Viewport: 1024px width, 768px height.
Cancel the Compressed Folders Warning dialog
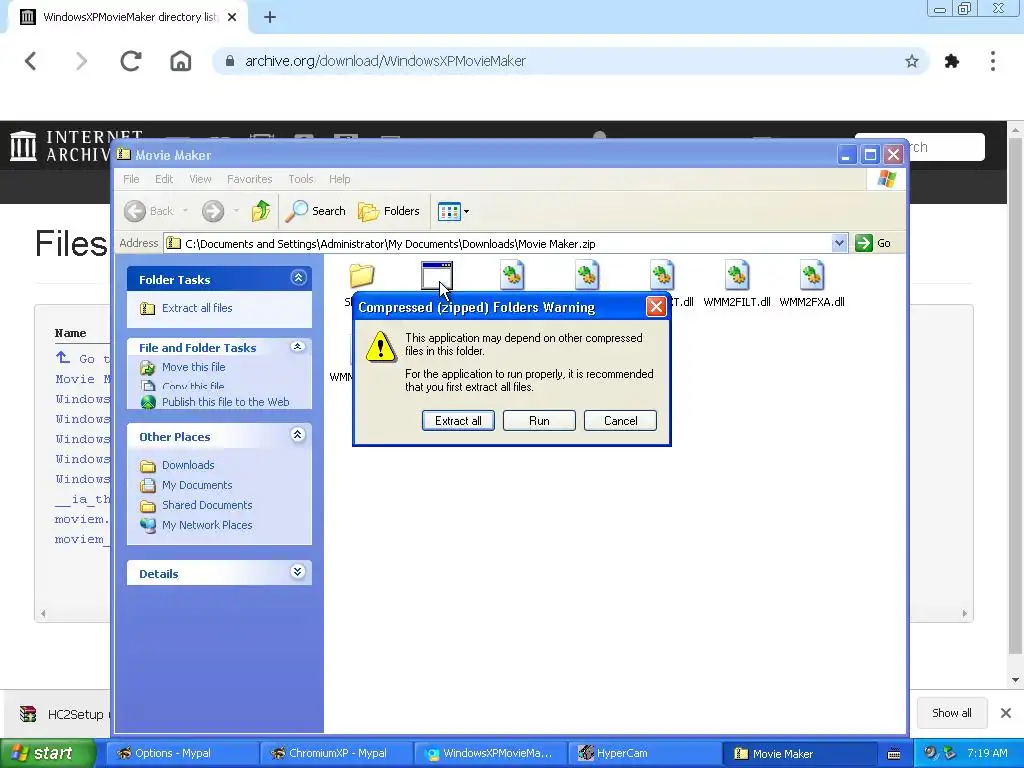tap(620, 421)
